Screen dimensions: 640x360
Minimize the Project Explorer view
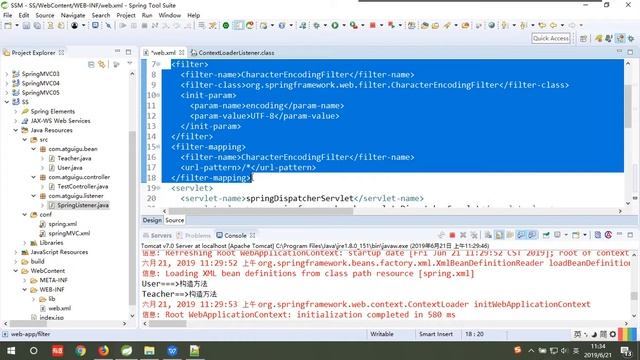click(117, 52)
